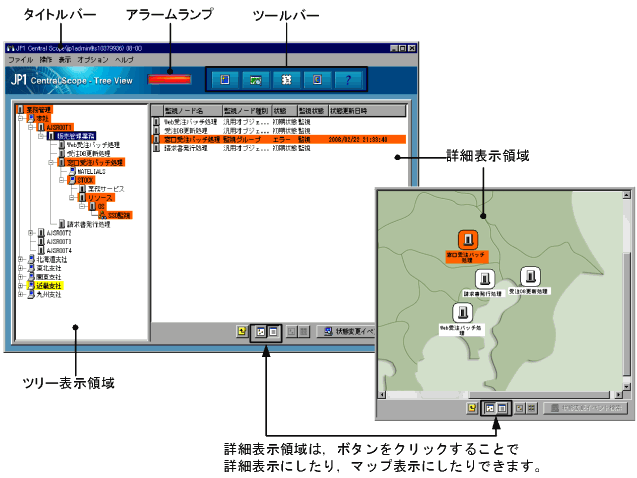Select the 受注DB更新処理 row in the list
637x478 pixels.
279,131
